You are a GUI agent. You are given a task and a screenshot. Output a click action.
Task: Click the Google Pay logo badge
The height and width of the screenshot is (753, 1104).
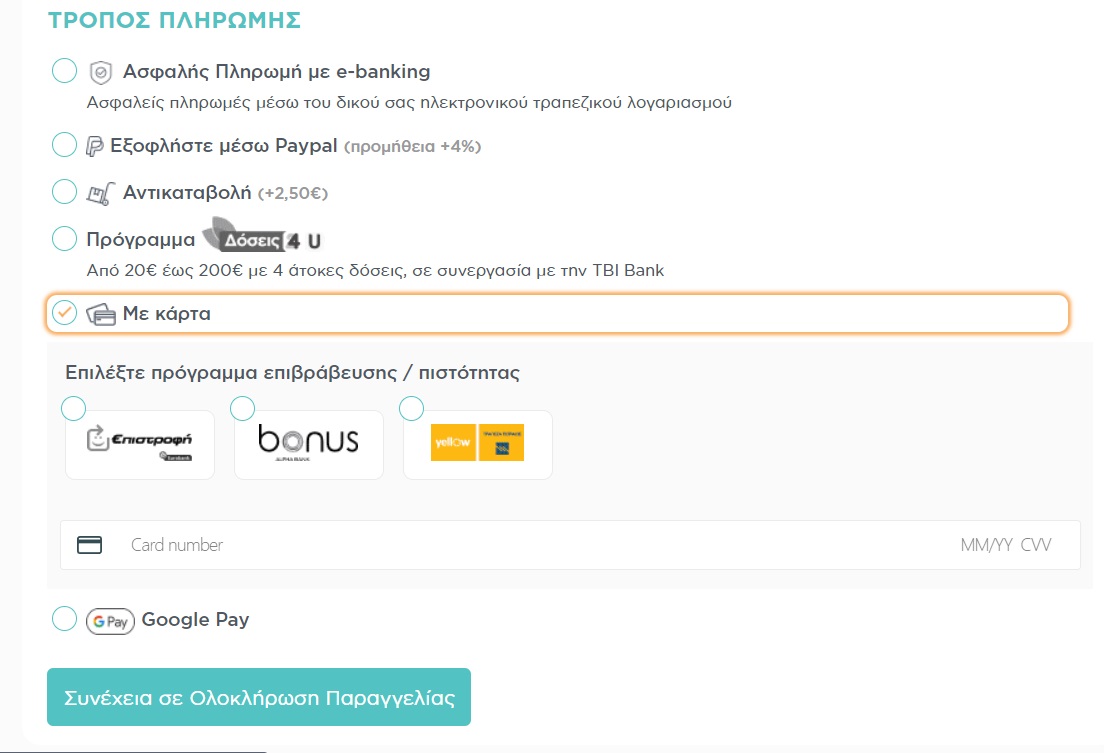click(110, 621)
